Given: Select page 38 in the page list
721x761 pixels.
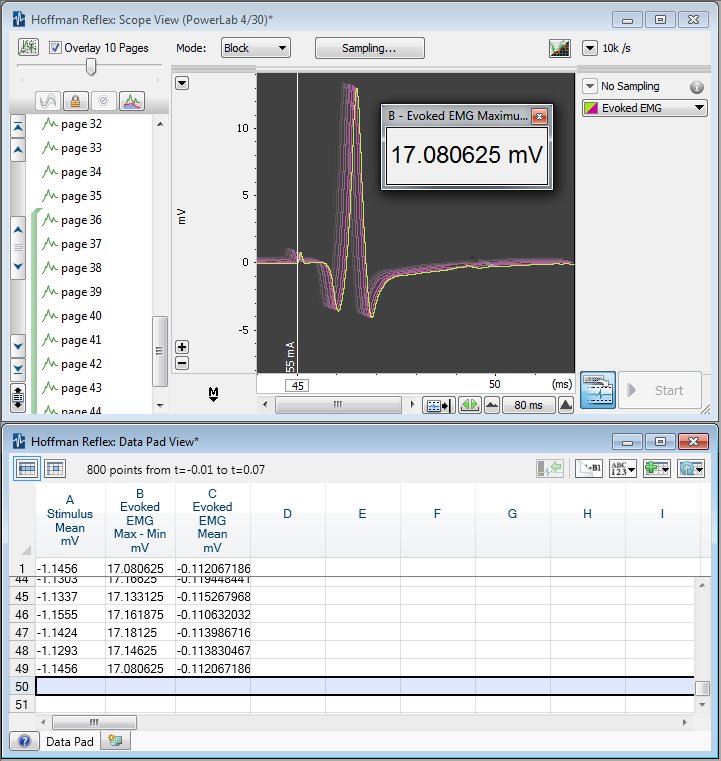Looking at the screenshot, I should [x=81, y=268].
